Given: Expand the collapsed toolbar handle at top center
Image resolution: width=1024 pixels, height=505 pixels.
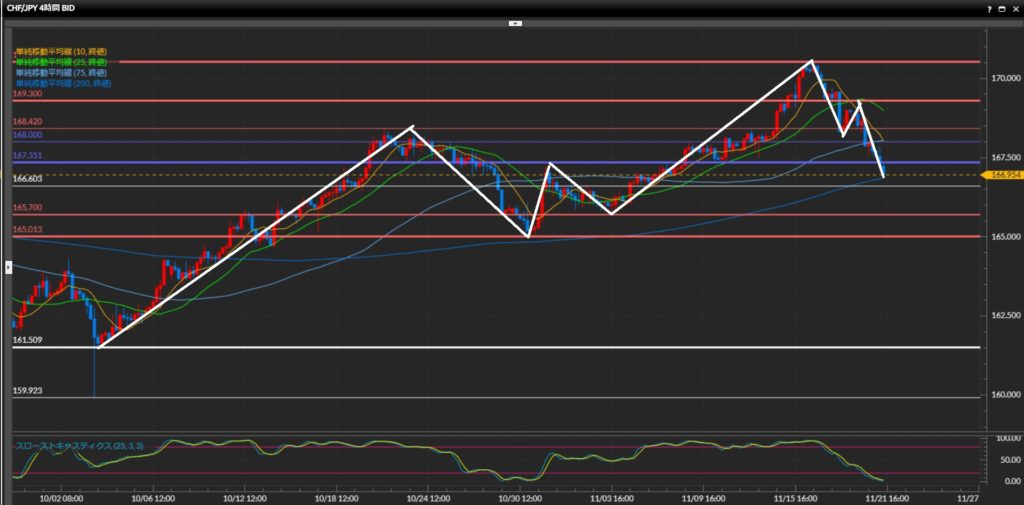Looking at the screenshot, I should 515,22.
